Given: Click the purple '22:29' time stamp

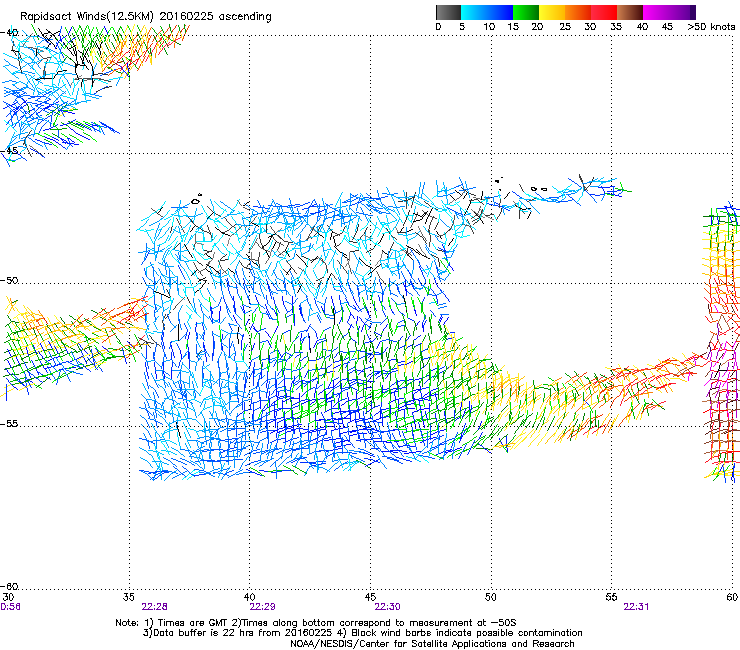Looking at the screenshot, I should coord(262,607).
